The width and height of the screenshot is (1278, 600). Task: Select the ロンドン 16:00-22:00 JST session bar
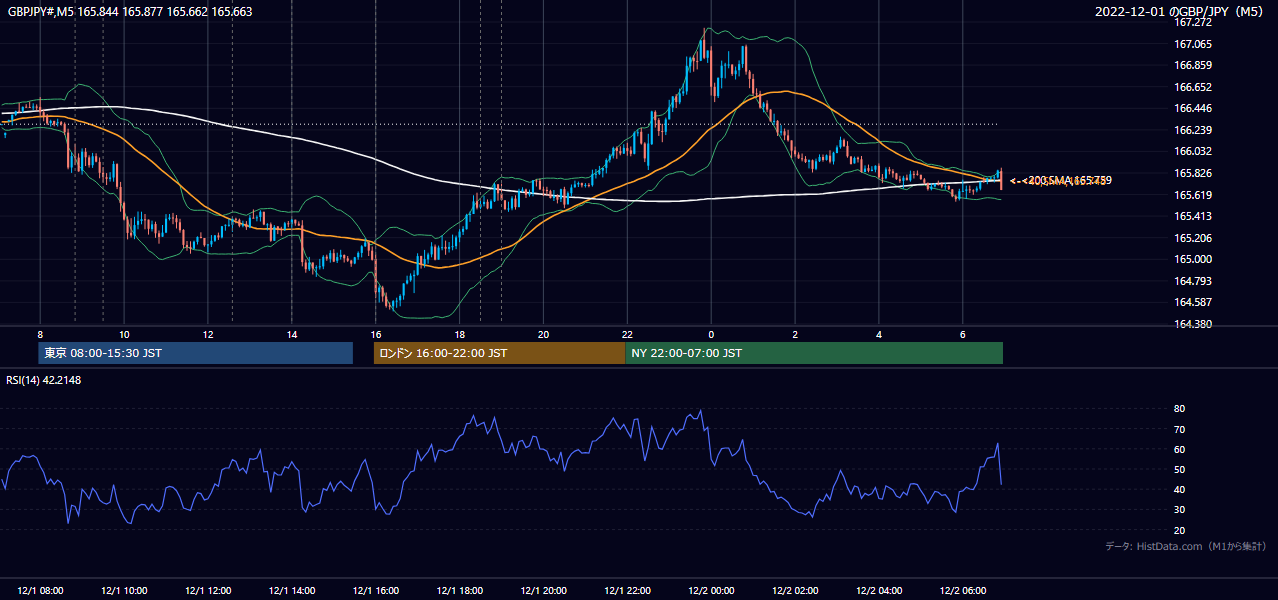499,353
